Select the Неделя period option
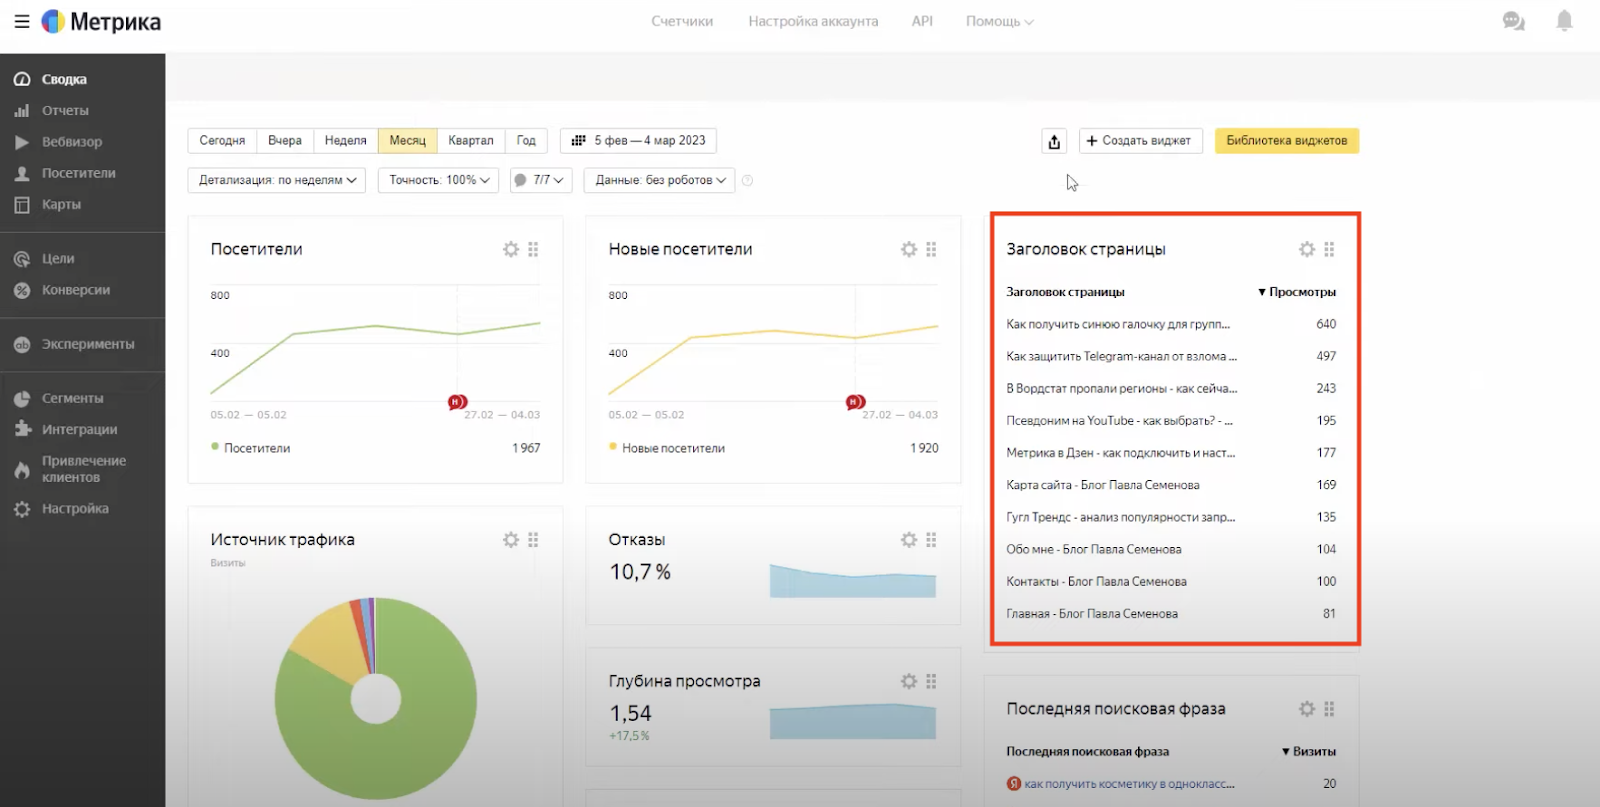Screen dimensions: 1600x807 tap(345, 141)
